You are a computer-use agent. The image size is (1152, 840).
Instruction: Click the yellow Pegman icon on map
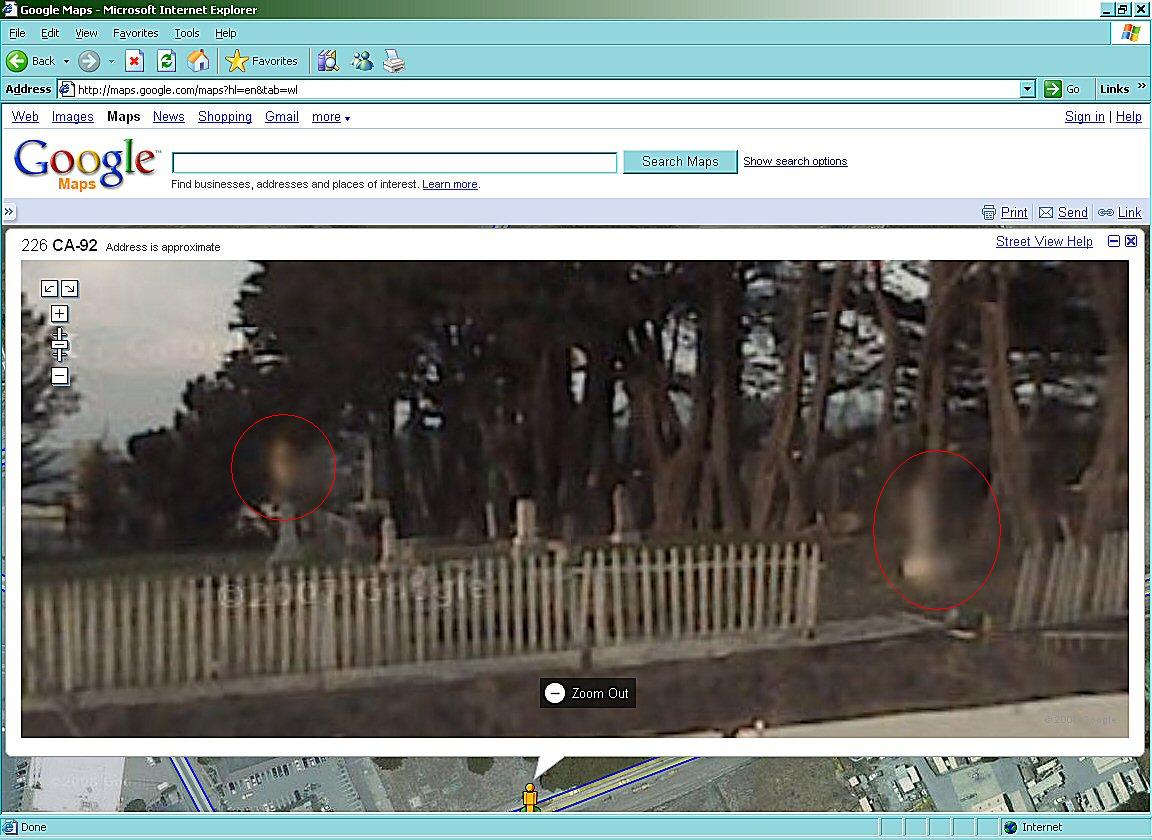point(529,797)
